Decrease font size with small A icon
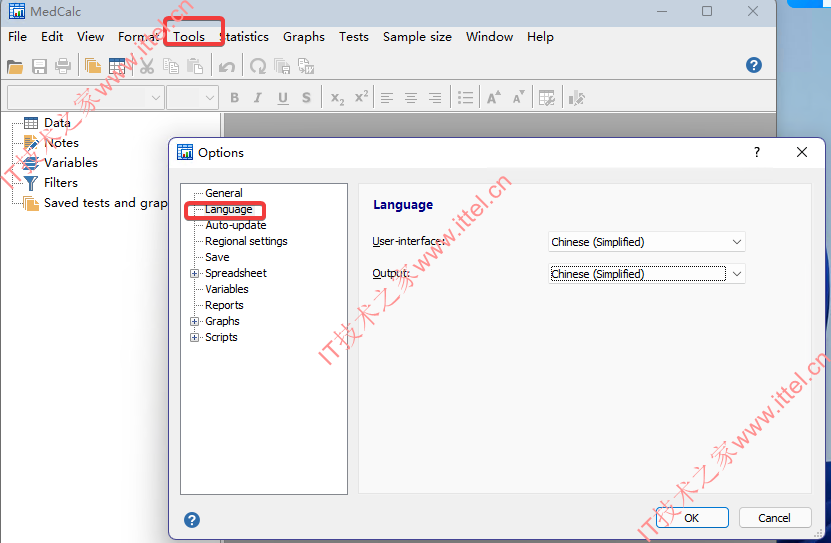This screenshot has height=543, width=831. [x=518, y=98]
